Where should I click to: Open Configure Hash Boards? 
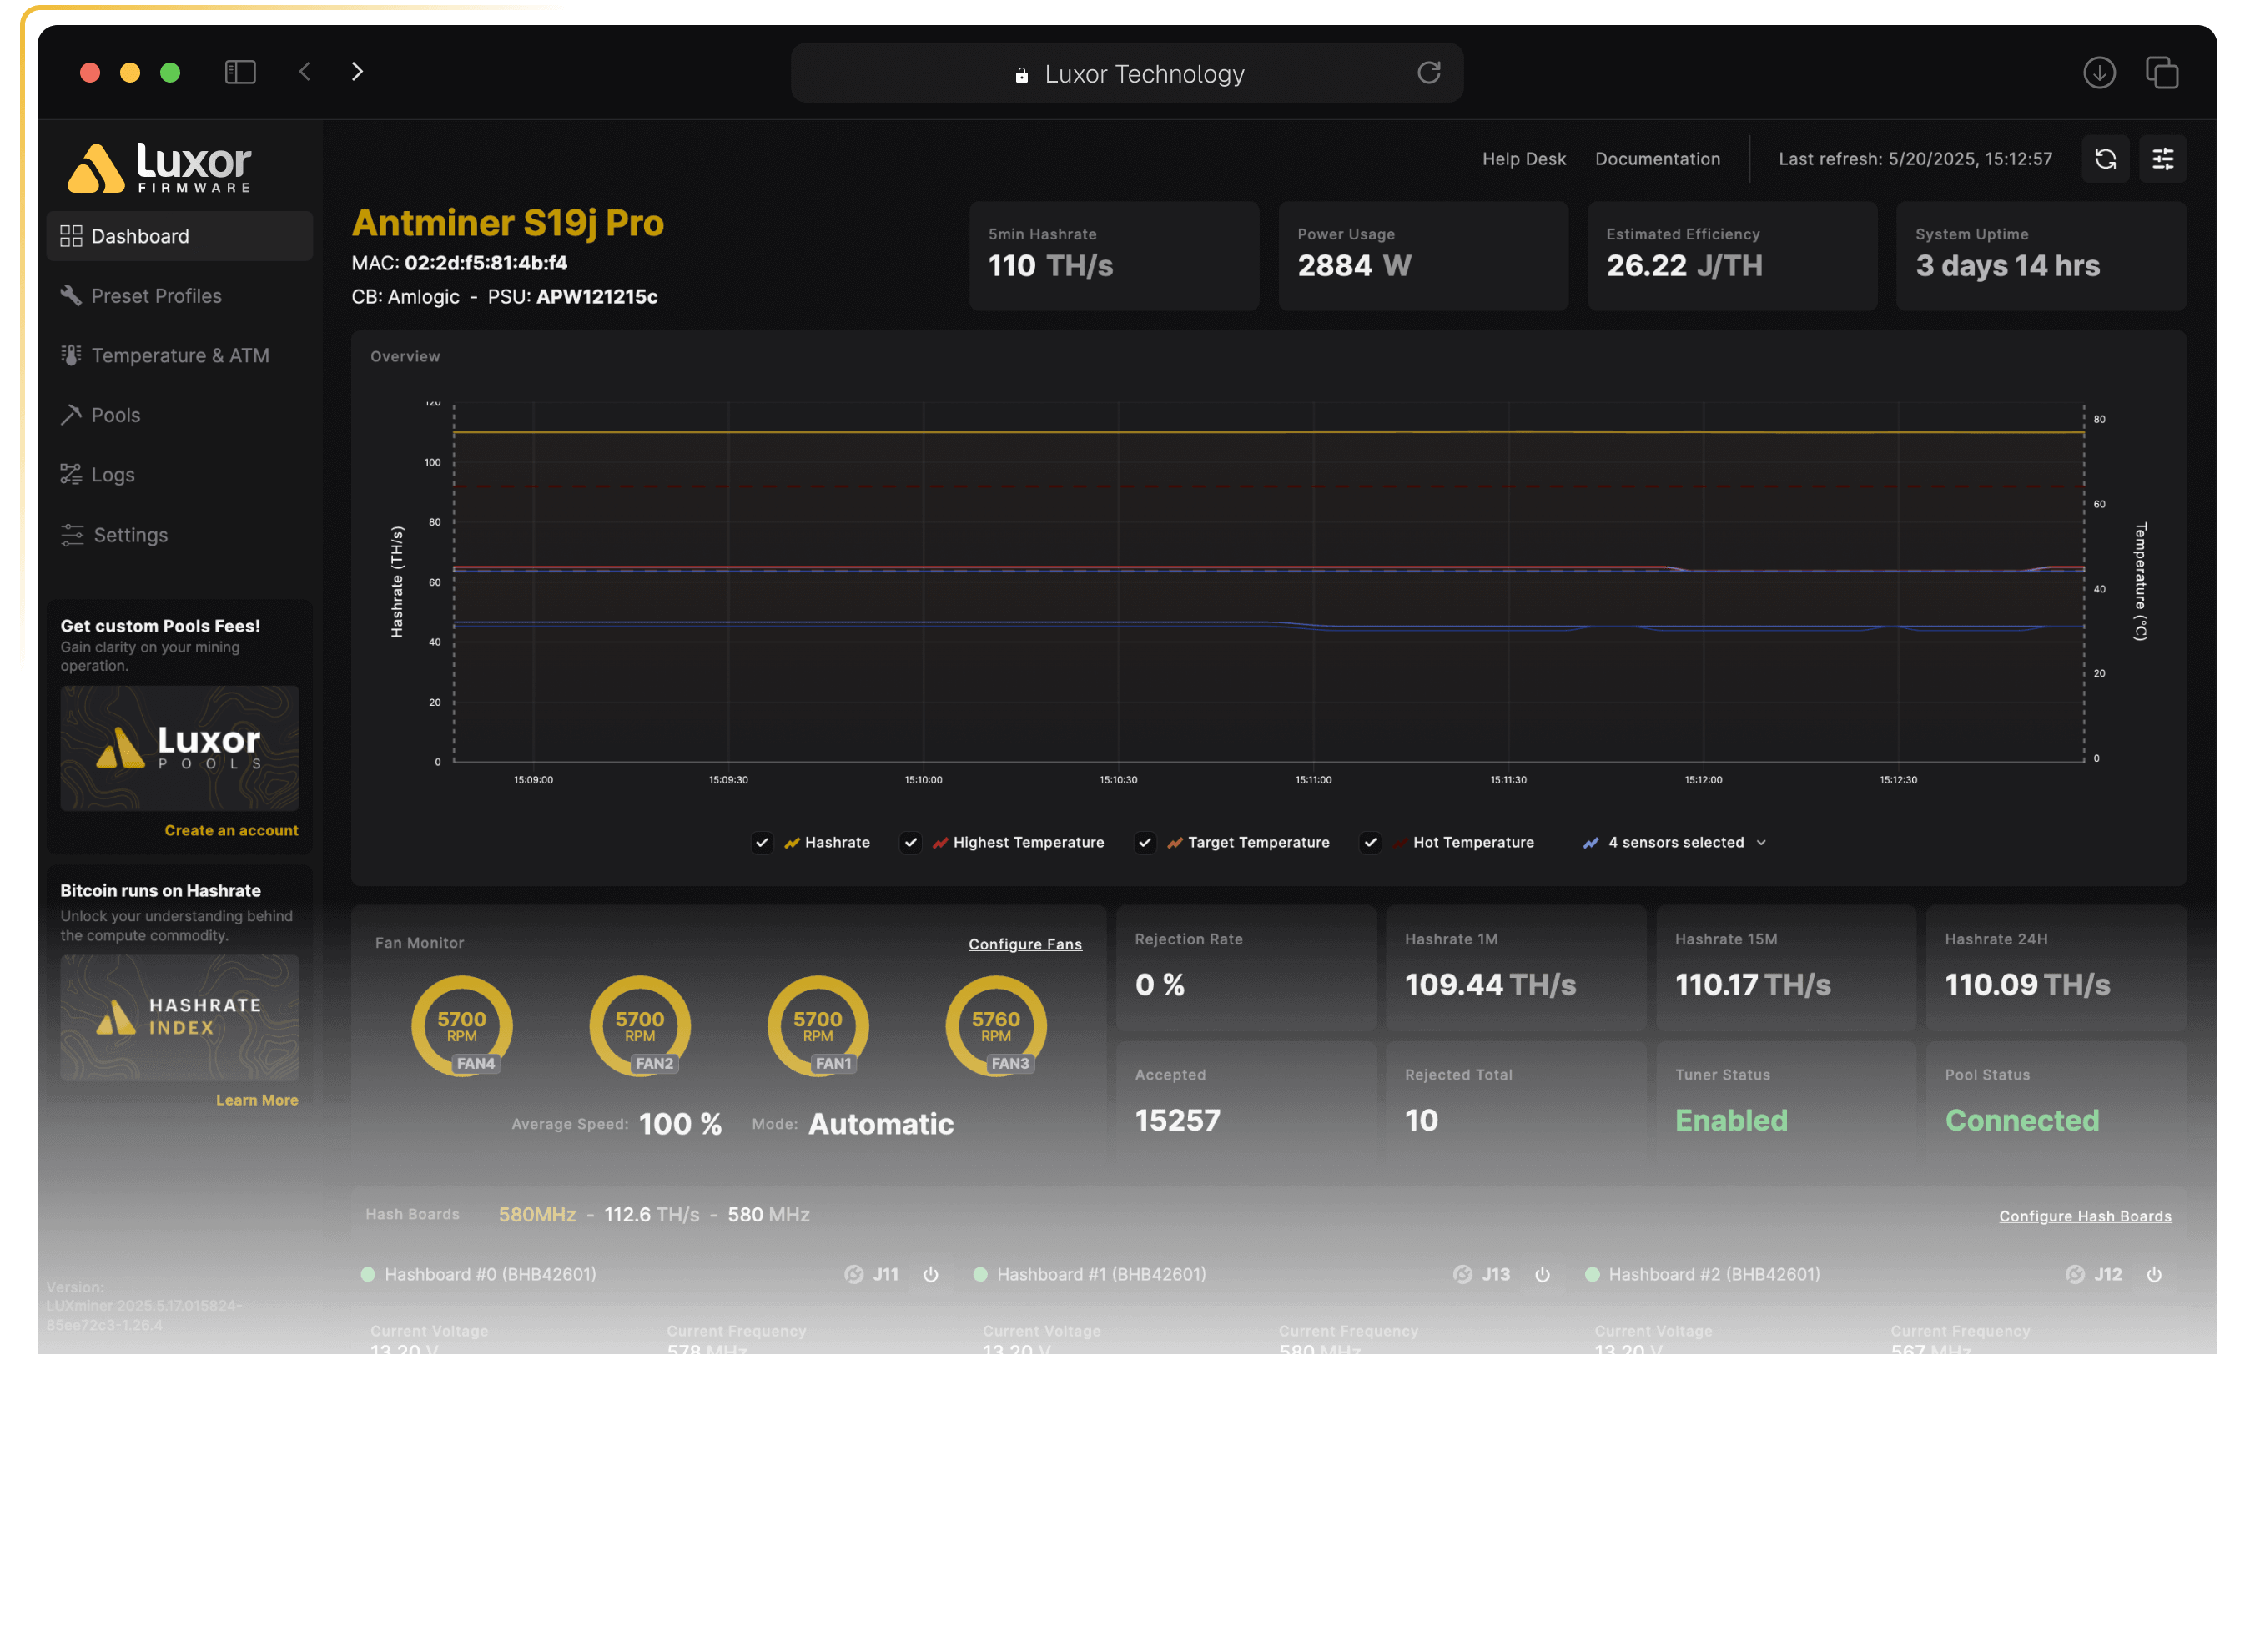(2085, 1215)
